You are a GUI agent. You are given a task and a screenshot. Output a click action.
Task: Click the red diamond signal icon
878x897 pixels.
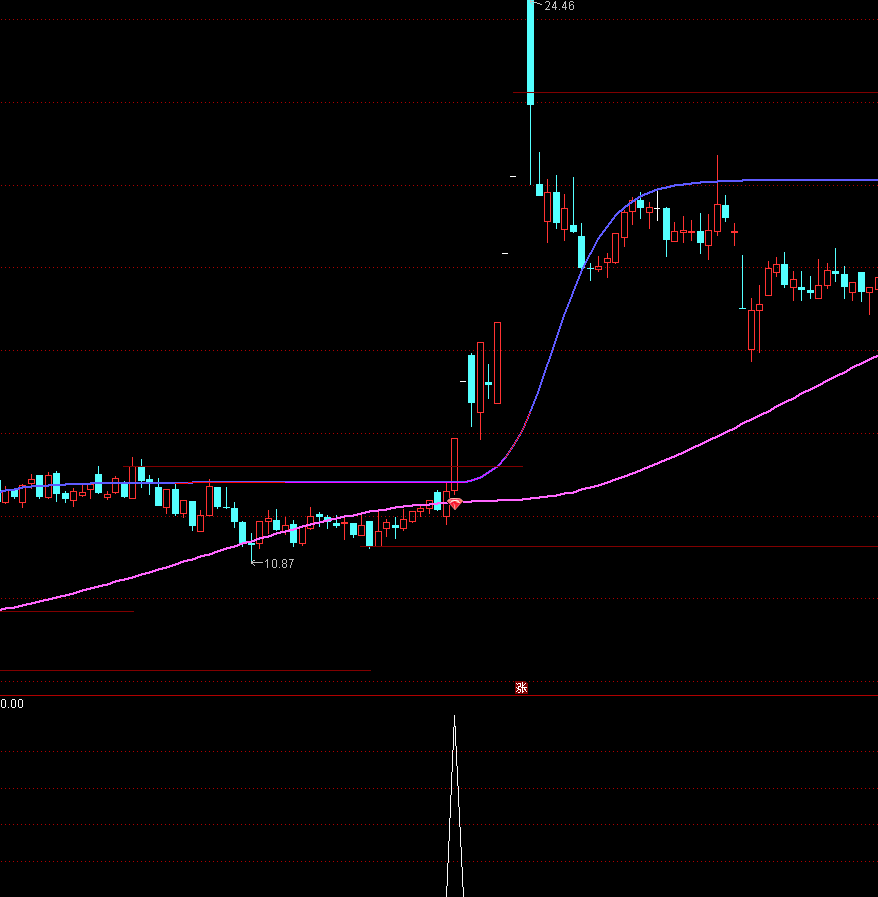click(x=454, y=504)
